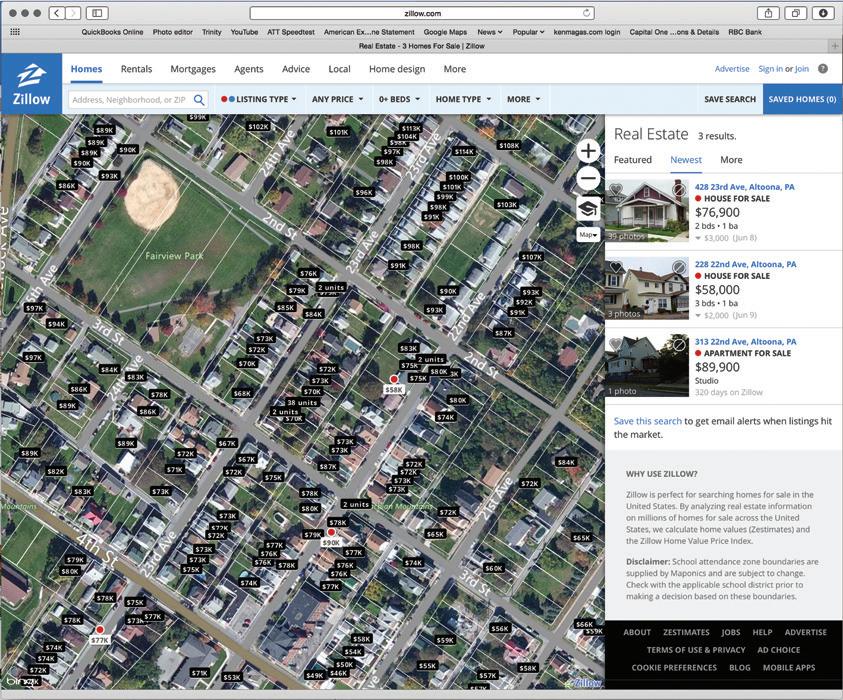Open the Listing Type dropdown
This screenshot has height=700, width=843.
point(259,99)
